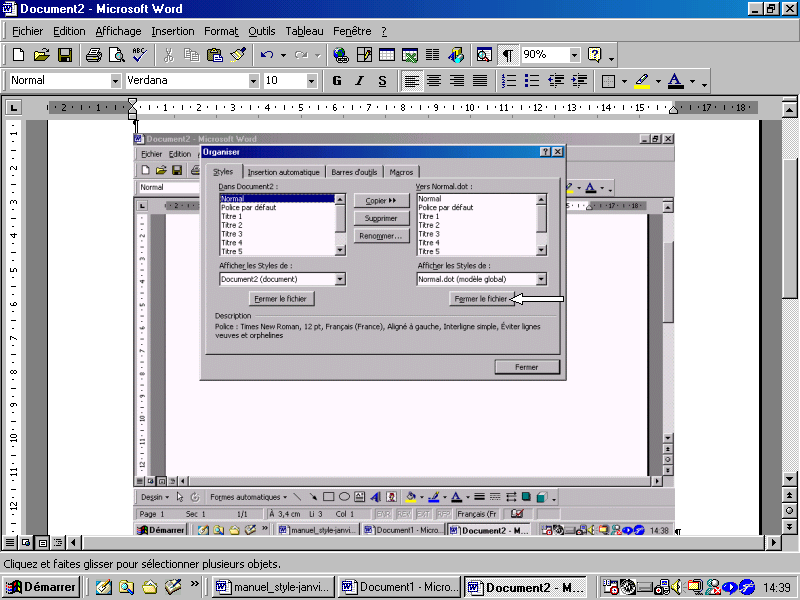Open the Verdana font dropdown
Image resolution: width=800 pixels, height=600 pixels.
click(254, 81)
